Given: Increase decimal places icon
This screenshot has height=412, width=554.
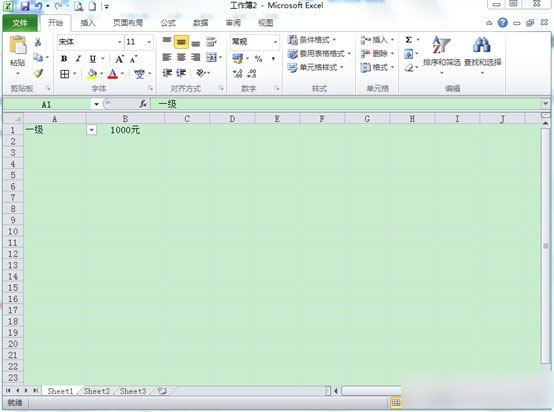Looking at the screenshot, I should 237,73.
